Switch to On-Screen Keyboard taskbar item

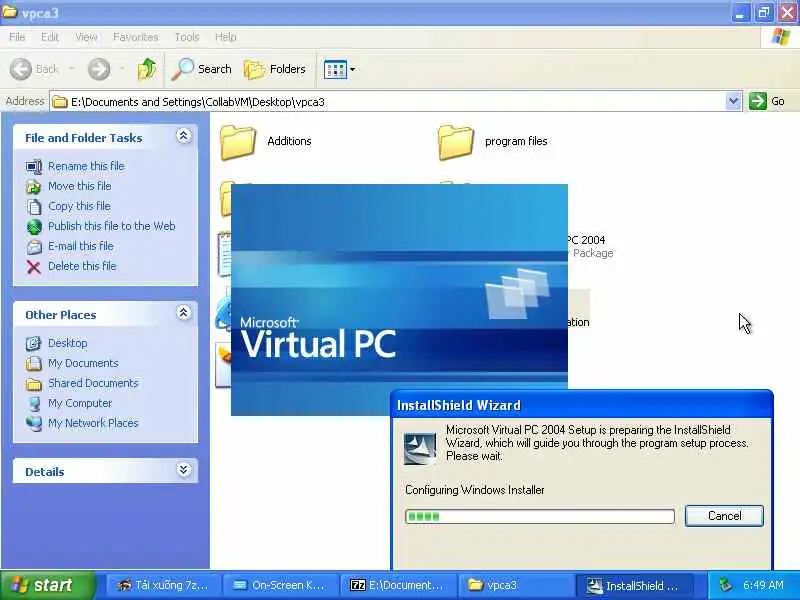pos(280,585)
